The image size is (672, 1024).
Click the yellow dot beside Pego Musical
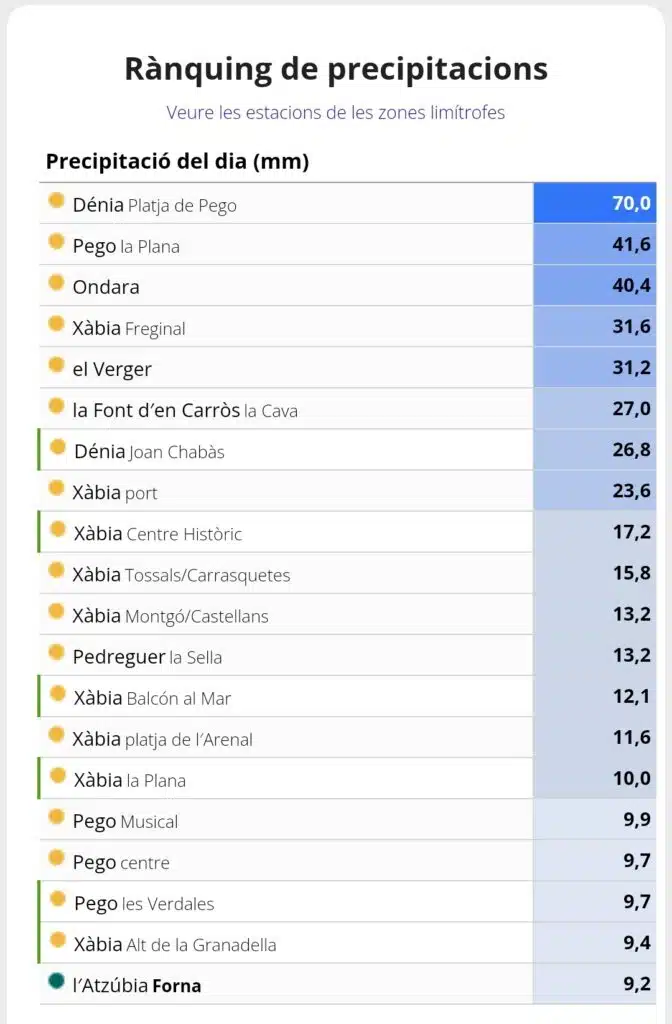pos(56,817)
